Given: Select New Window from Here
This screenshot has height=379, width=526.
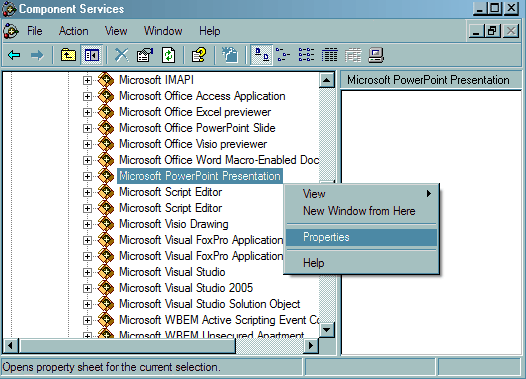Looking at the screenshot, I should tap(361, 211).
